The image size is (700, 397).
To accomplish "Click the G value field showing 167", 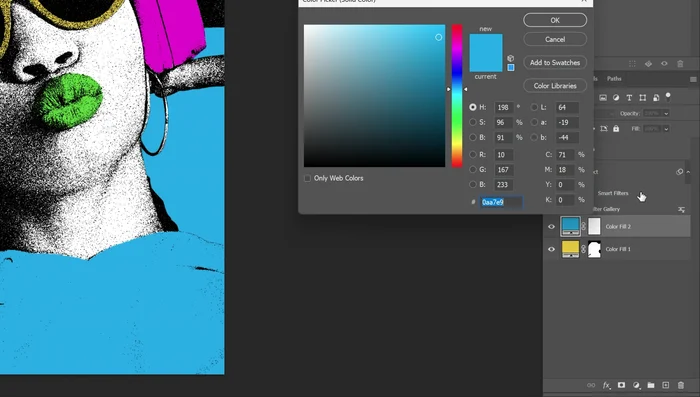I will click(x=504, y=169).
